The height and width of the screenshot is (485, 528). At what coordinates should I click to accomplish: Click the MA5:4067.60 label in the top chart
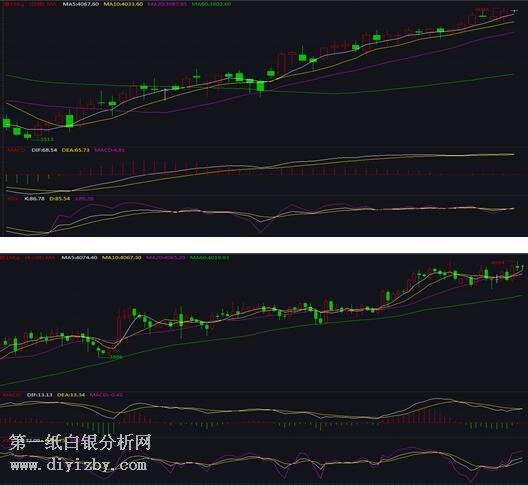(x=81, y=4)
